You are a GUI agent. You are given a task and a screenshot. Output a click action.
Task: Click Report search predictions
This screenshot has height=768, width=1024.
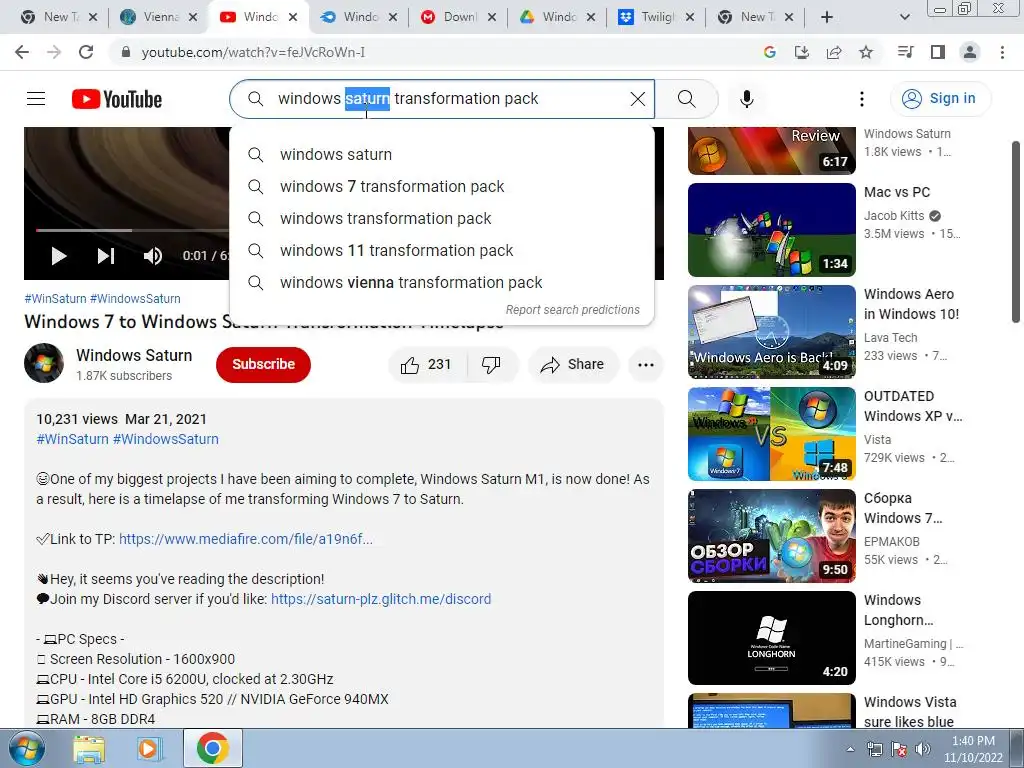573,310
